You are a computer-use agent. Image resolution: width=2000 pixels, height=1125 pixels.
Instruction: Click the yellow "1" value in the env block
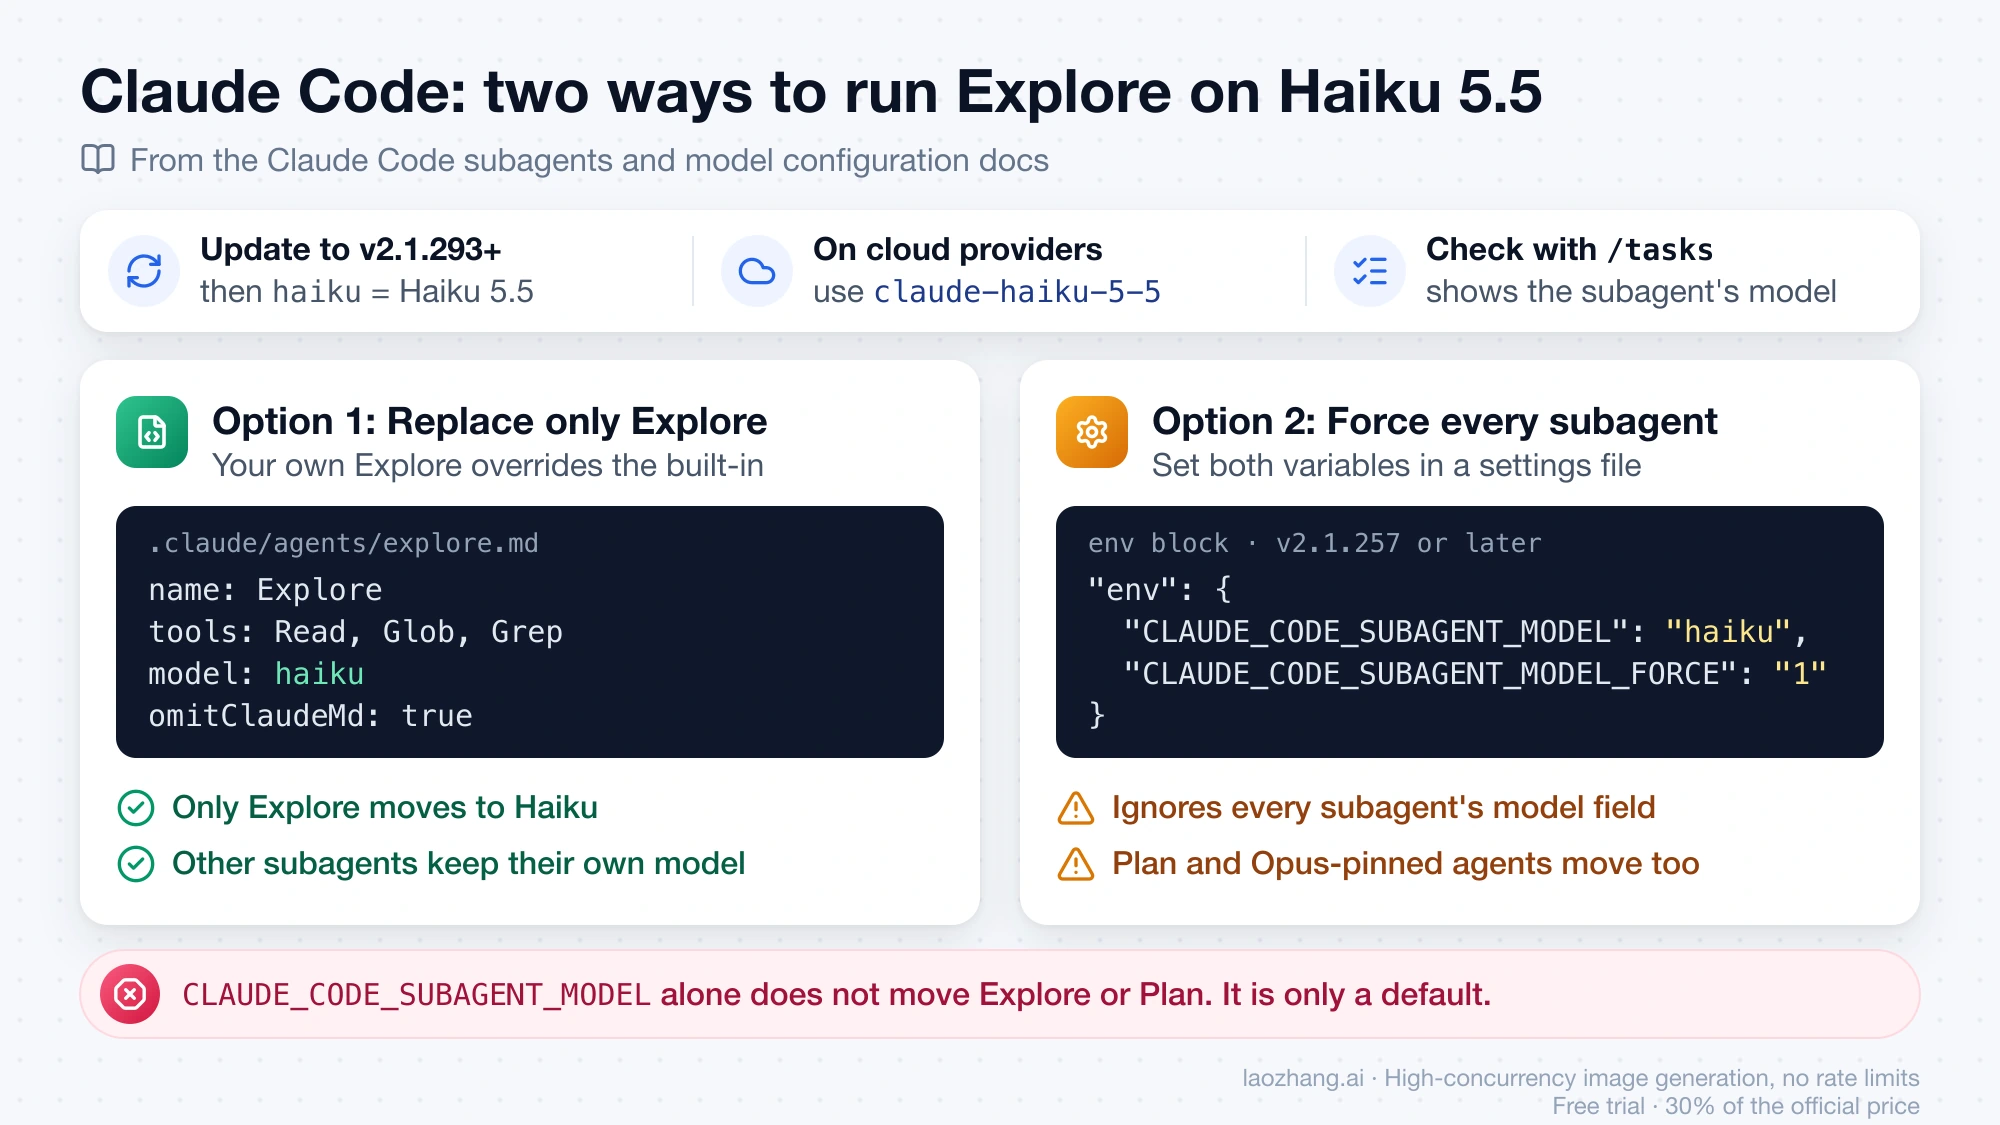tap(1800, 674)
